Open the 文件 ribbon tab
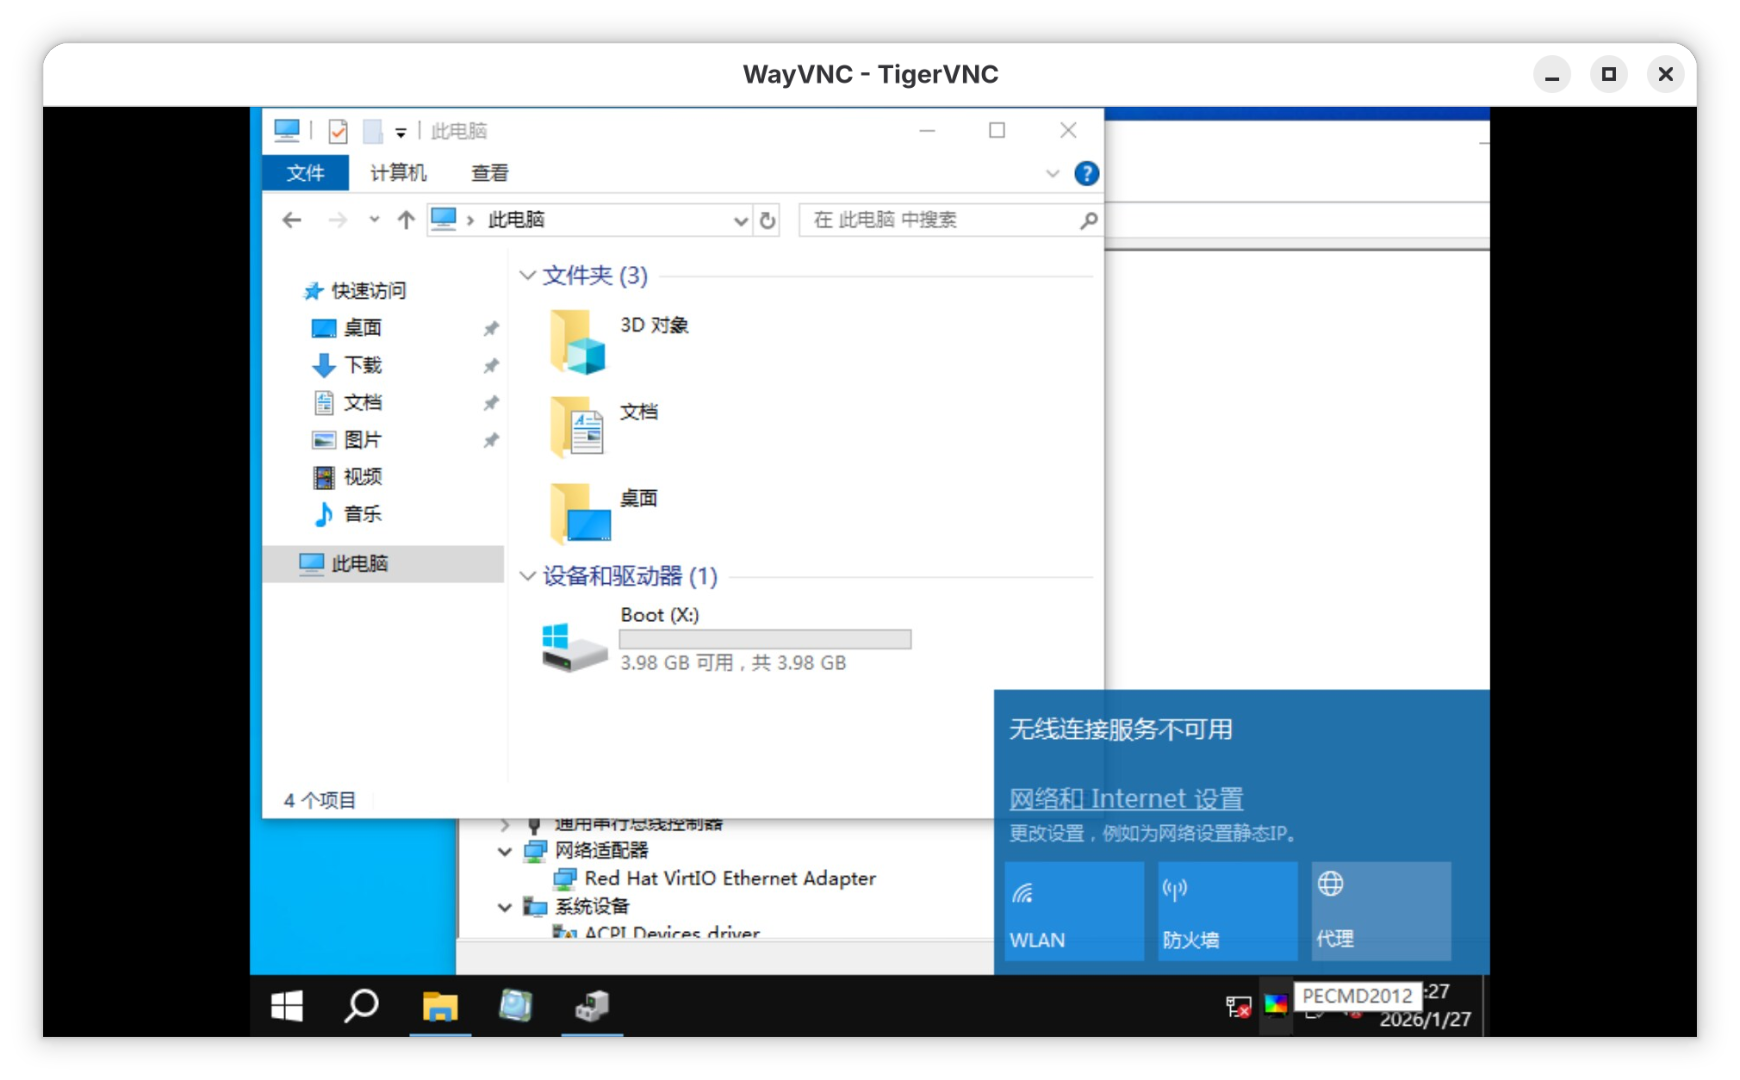The height and width of the screenshot is (1080, 1740). click(x=305, y=173)
